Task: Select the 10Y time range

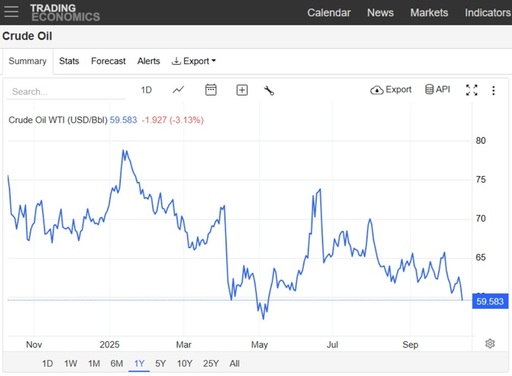Action: 184,363
